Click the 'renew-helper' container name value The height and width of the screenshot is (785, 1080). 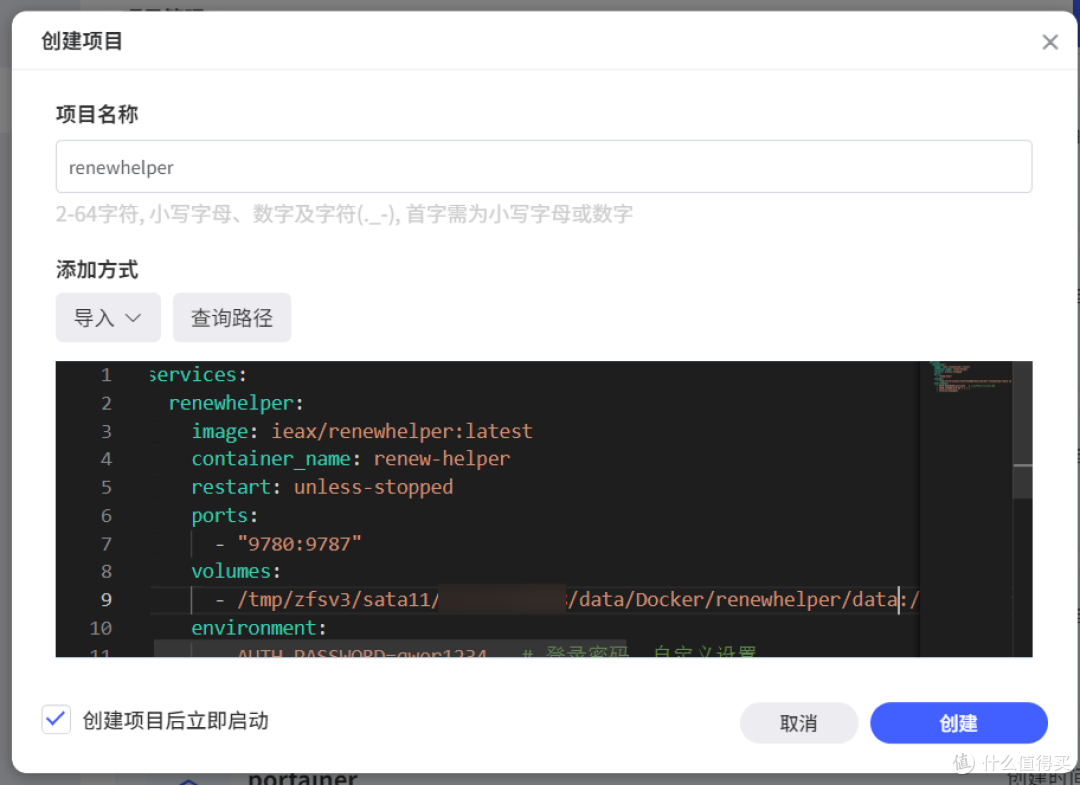click(x=442, y=459)
